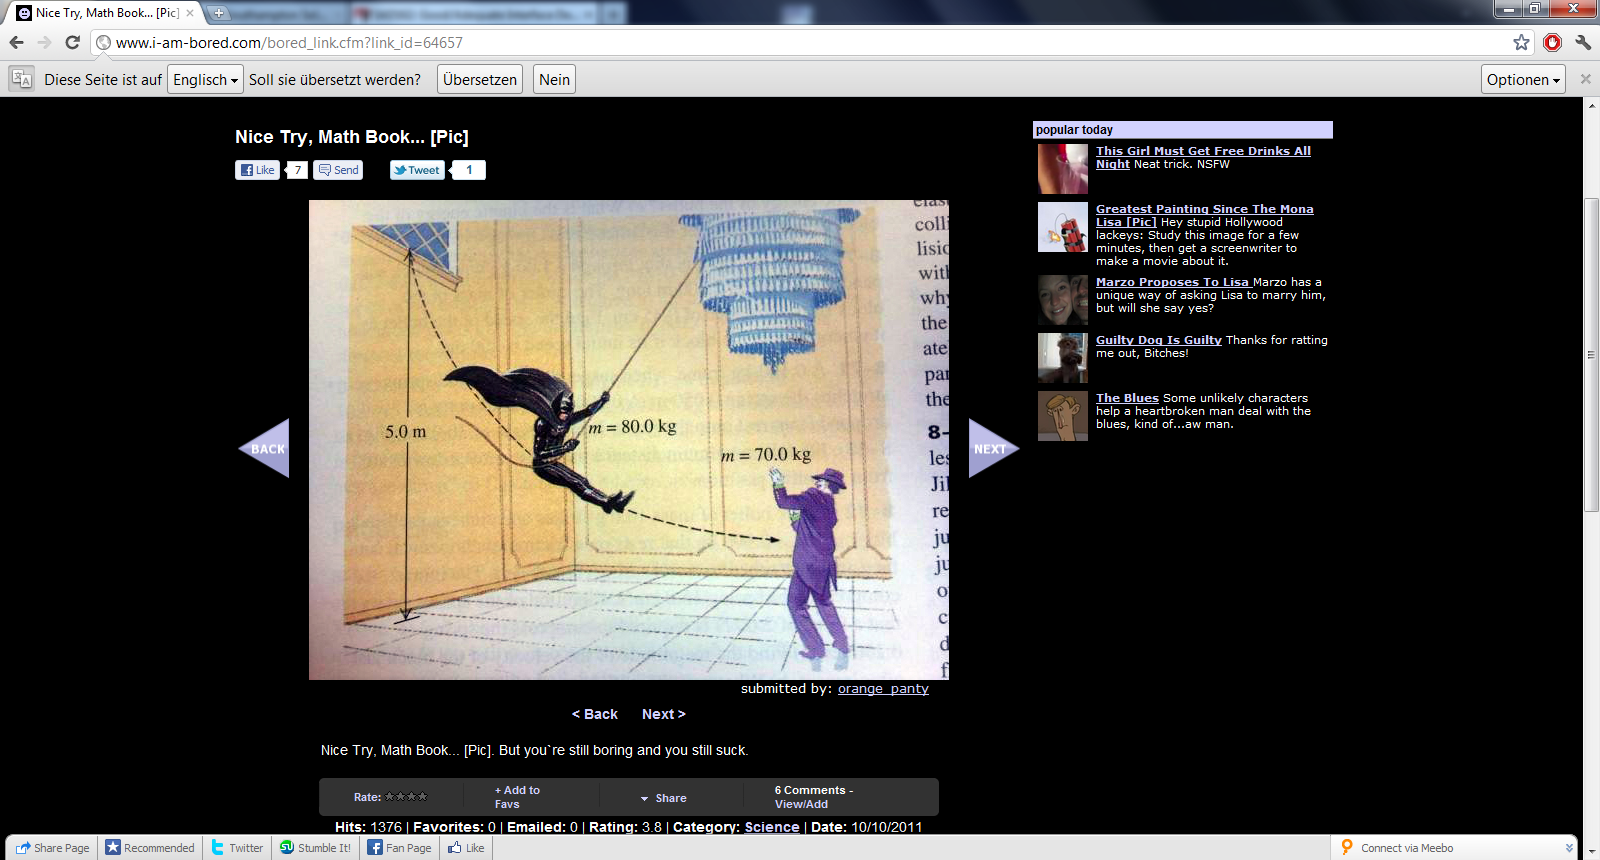1600x860 pixels.
Task: Click the address bar URL
Action: [x=289, y=42]
